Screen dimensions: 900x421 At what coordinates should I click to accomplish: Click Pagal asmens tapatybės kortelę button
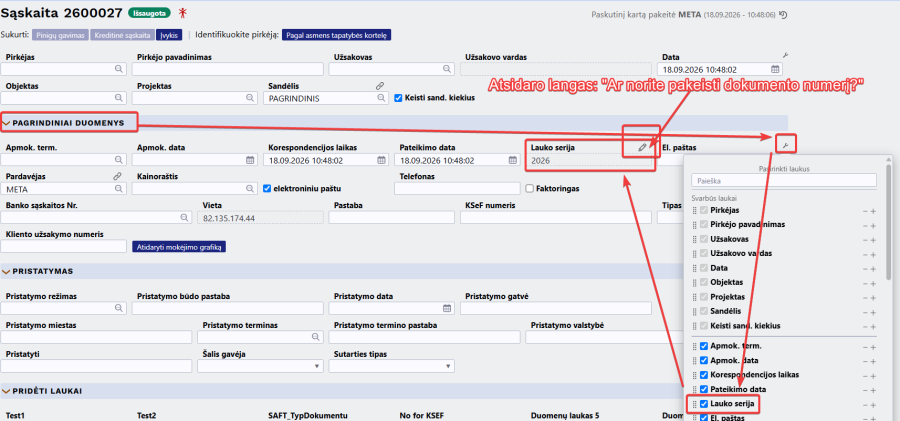(337, 35)
